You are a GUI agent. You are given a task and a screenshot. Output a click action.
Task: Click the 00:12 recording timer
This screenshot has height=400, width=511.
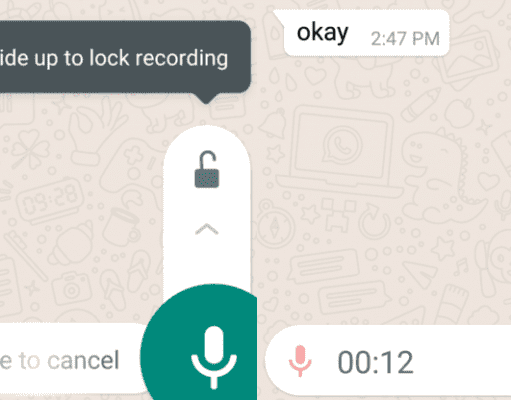tap(375, 362)
